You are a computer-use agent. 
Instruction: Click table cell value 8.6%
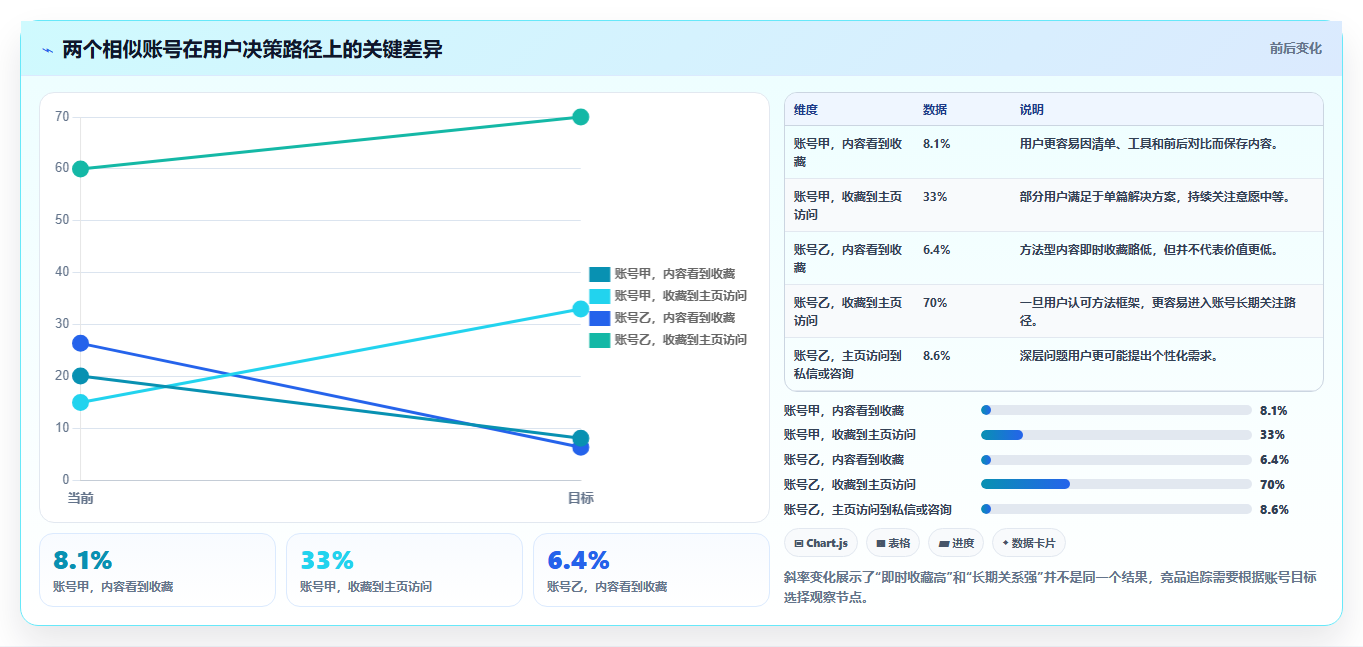click(x=937, y=355)
